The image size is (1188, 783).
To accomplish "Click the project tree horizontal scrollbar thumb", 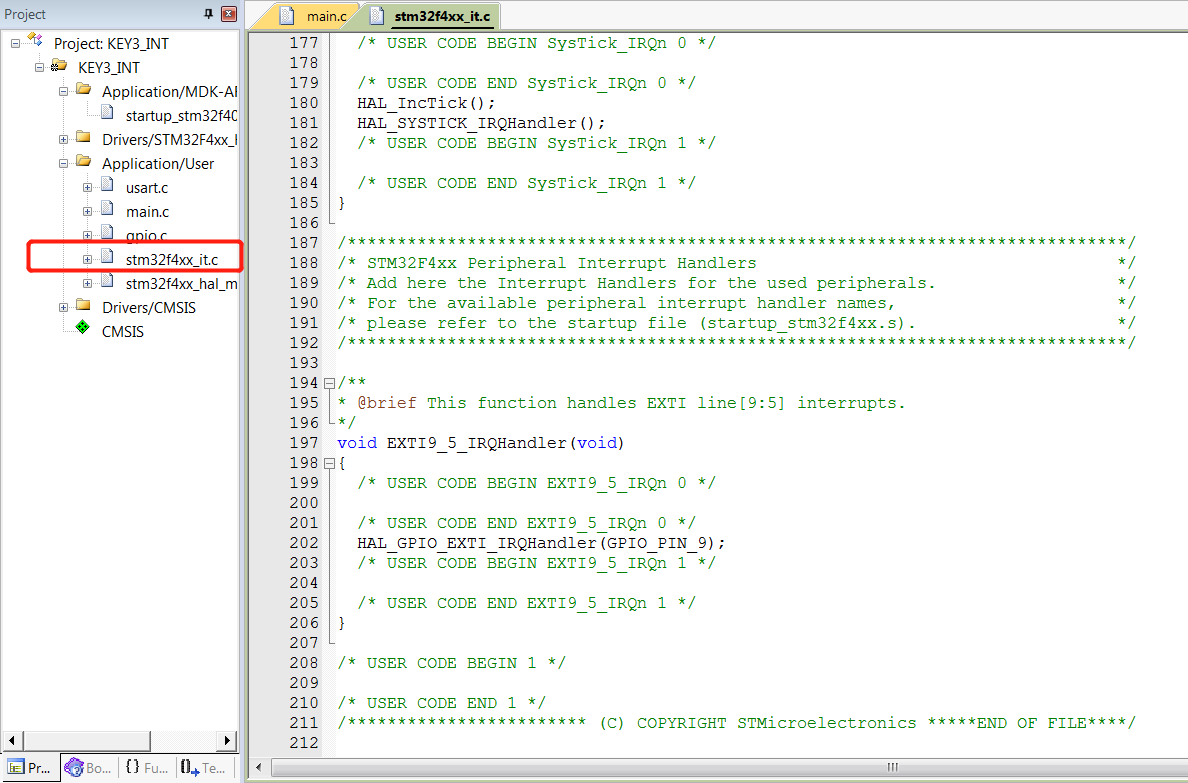I will pos(86,740).
